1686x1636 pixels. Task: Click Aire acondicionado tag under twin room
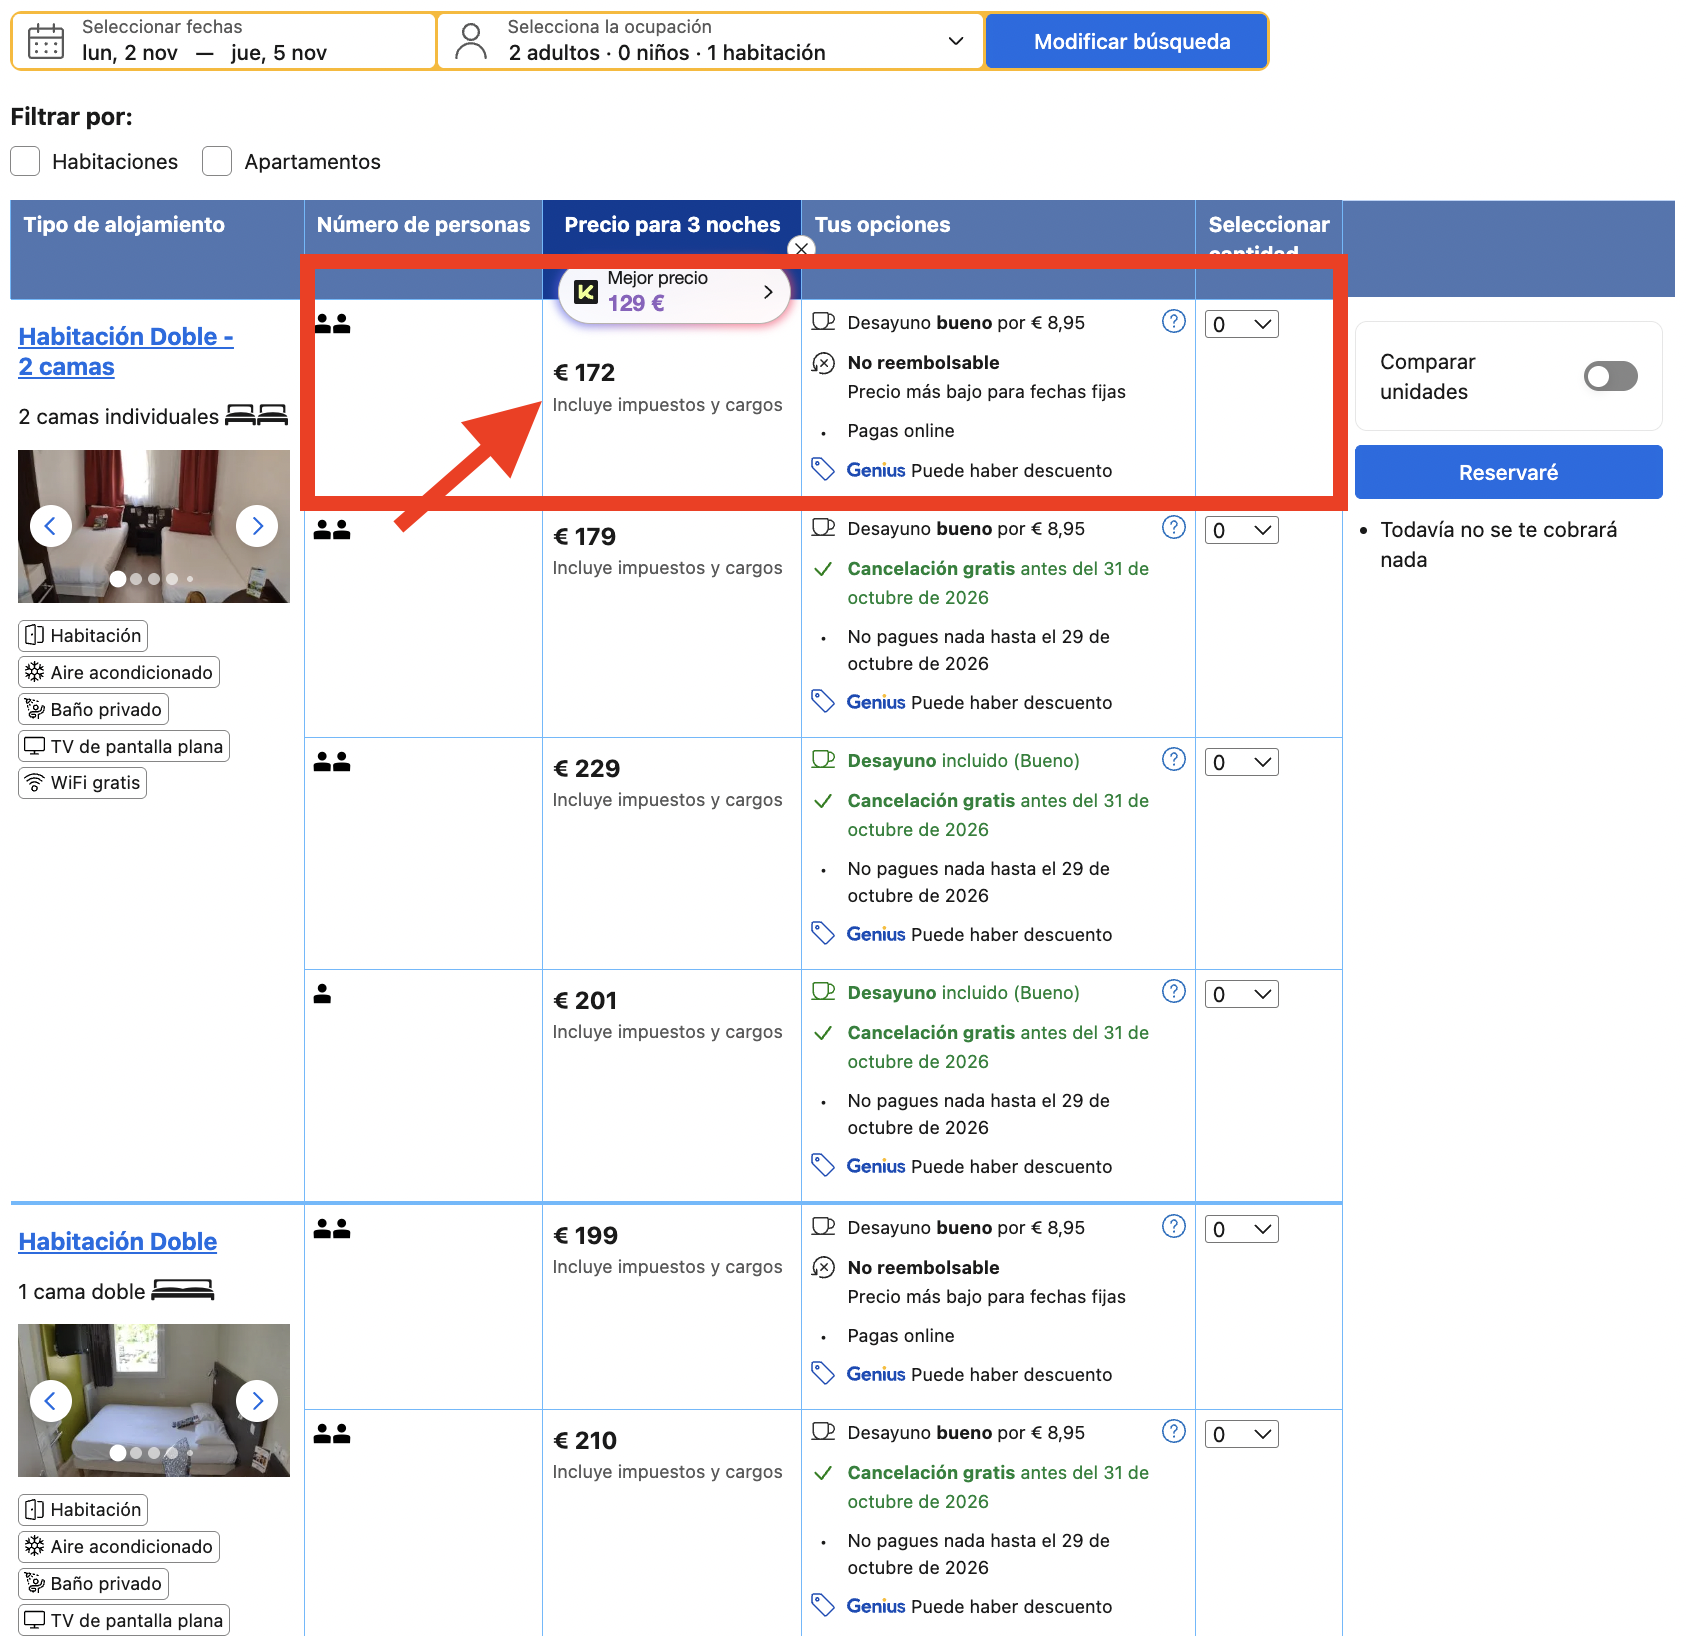click(x=119, y=672)
